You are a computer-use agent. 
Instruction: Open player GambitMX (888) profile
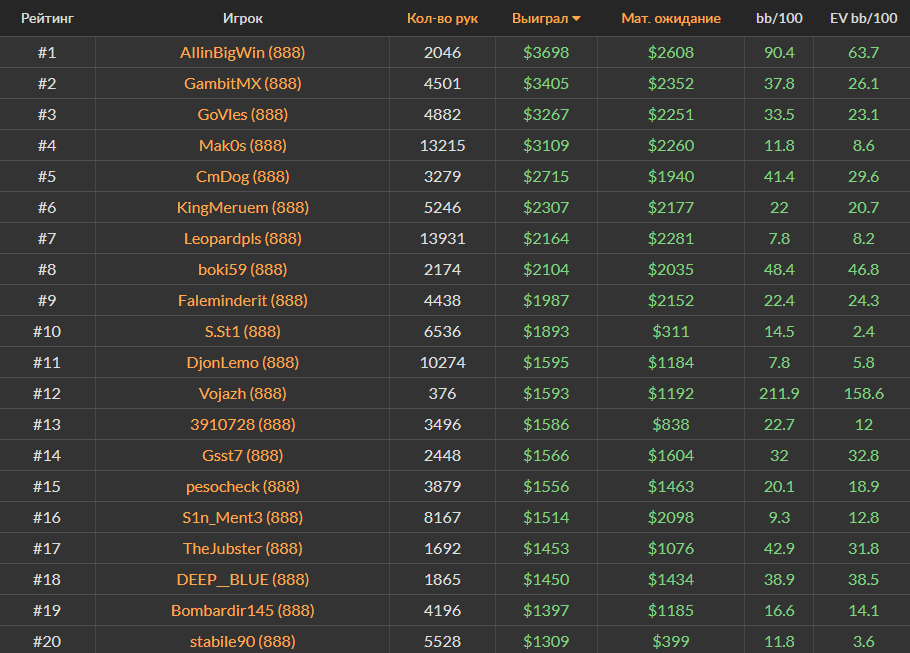click(x=243, y=83)
